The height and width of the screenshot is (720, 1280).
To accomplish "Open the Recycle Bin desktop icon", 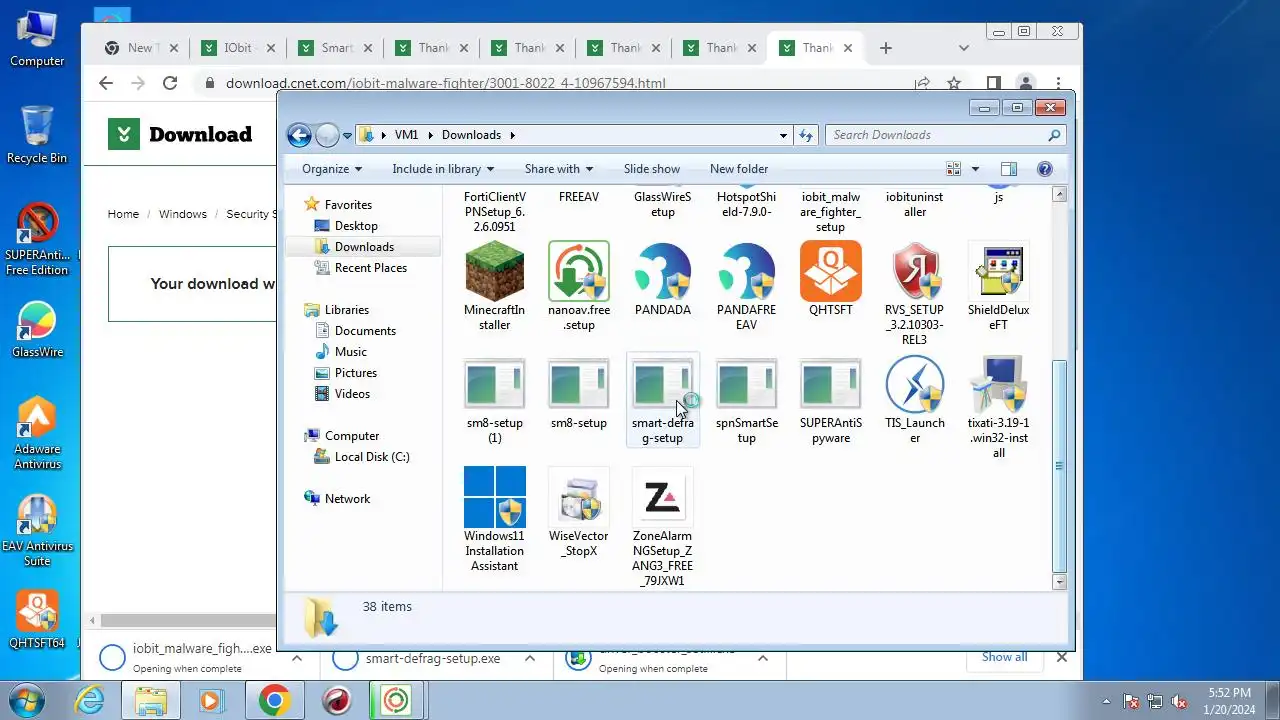I will 37,134.
